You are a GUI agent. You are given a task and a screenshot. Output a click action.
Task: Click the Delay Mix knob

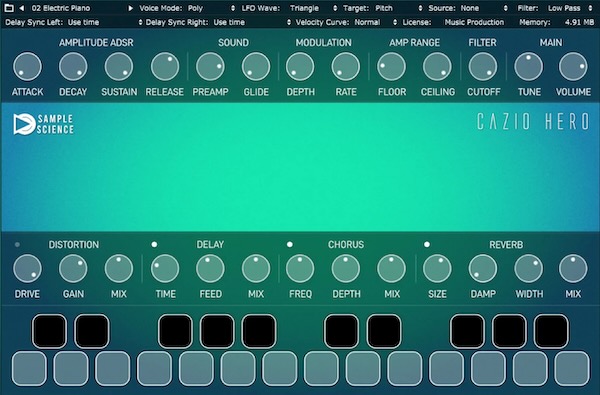point(256,269)
